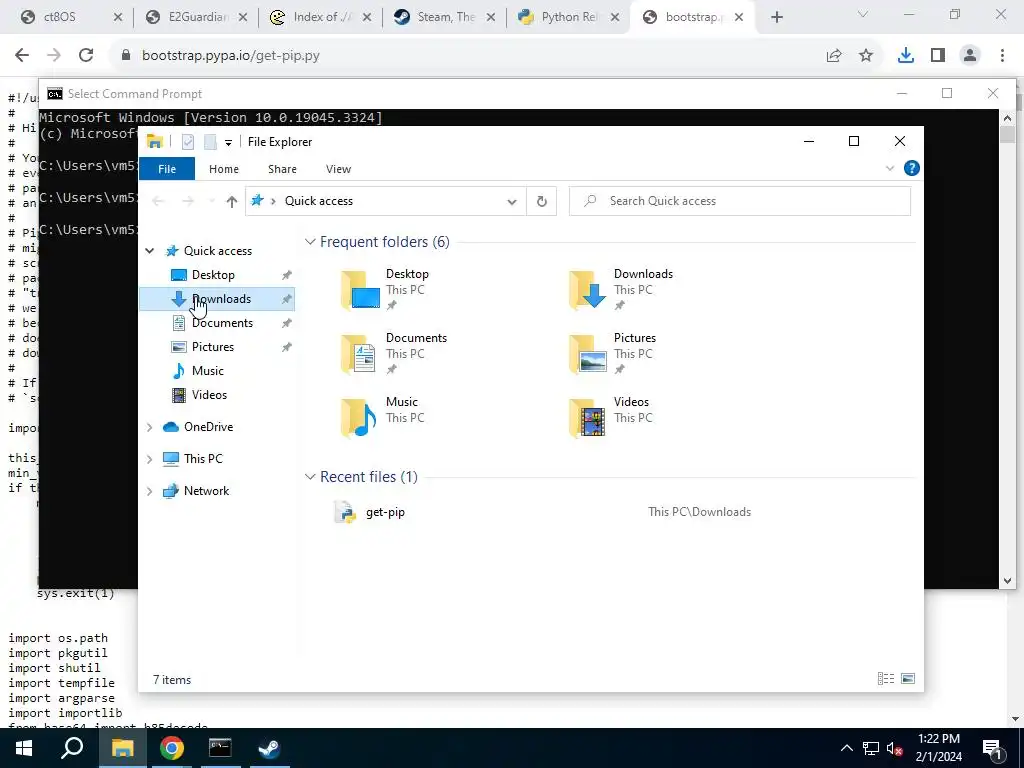Open Chrome tab search chevron
1024x768 pixels.
[863, 14]
